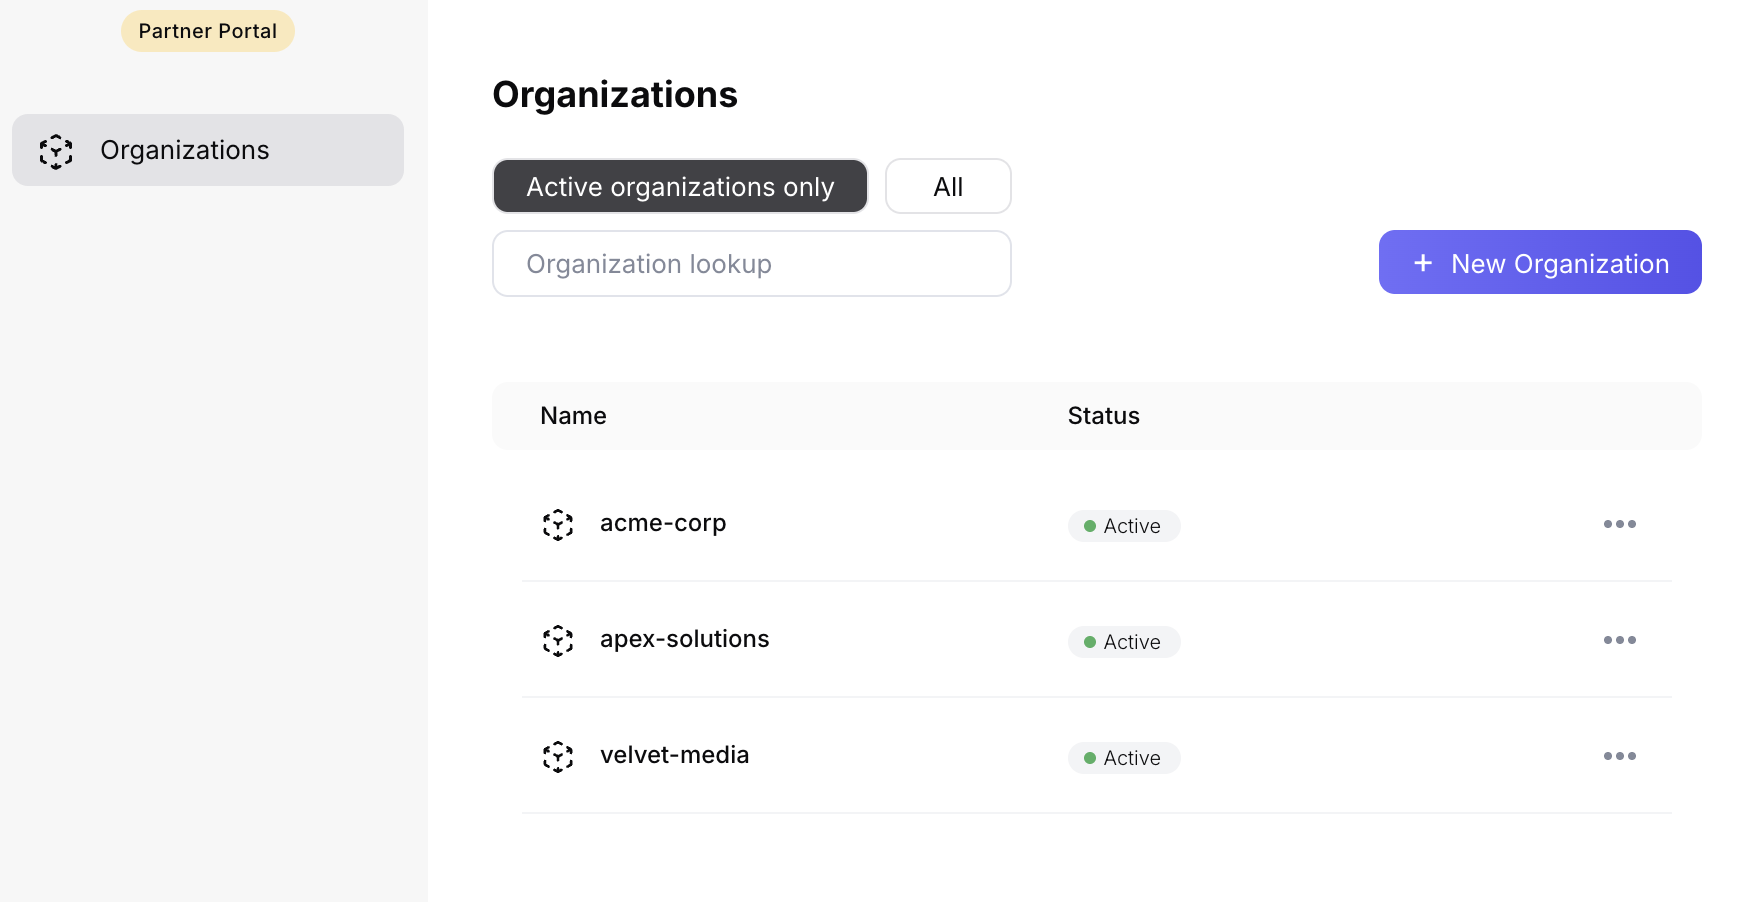
Task: Focus the Organization lookup search field
Action: tap(751, 264)
